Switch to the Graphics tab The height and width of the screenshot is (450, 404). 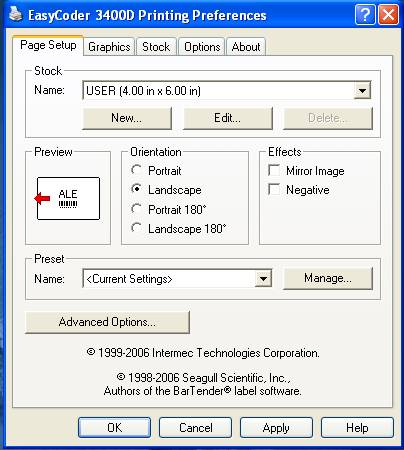(109, 47)
